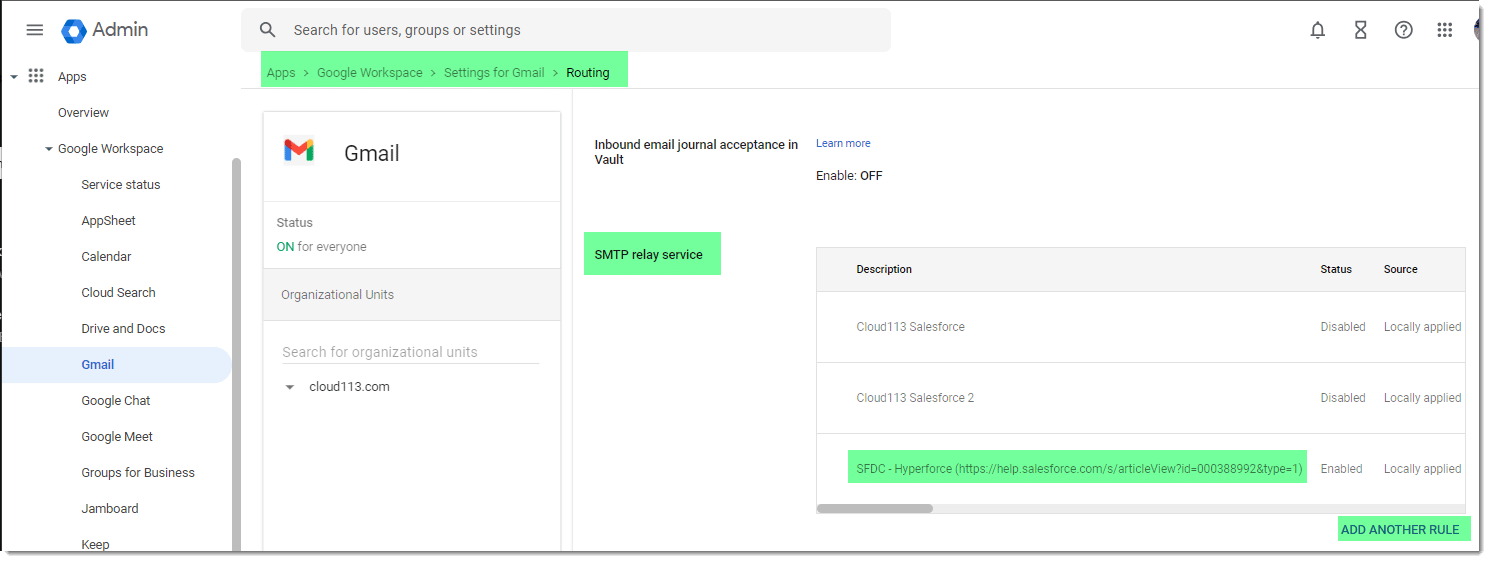Open Service status in sidebar

coord(121,185)
